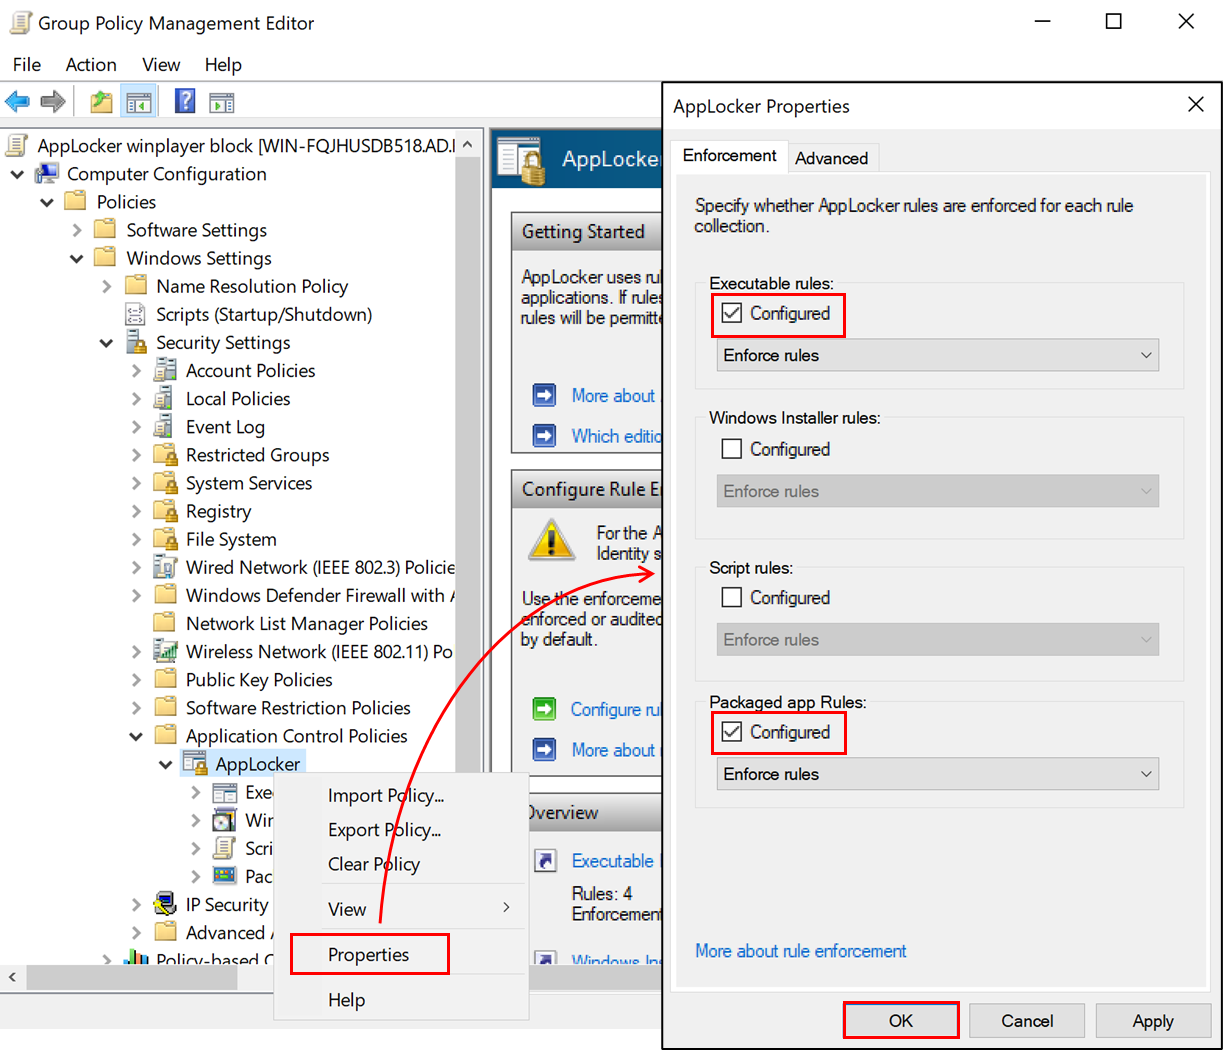The height and width of the screenshot is (1050, 1223).
Task: Click the horizontal scrollbar left arrow
Action: [x=12, y=977]
